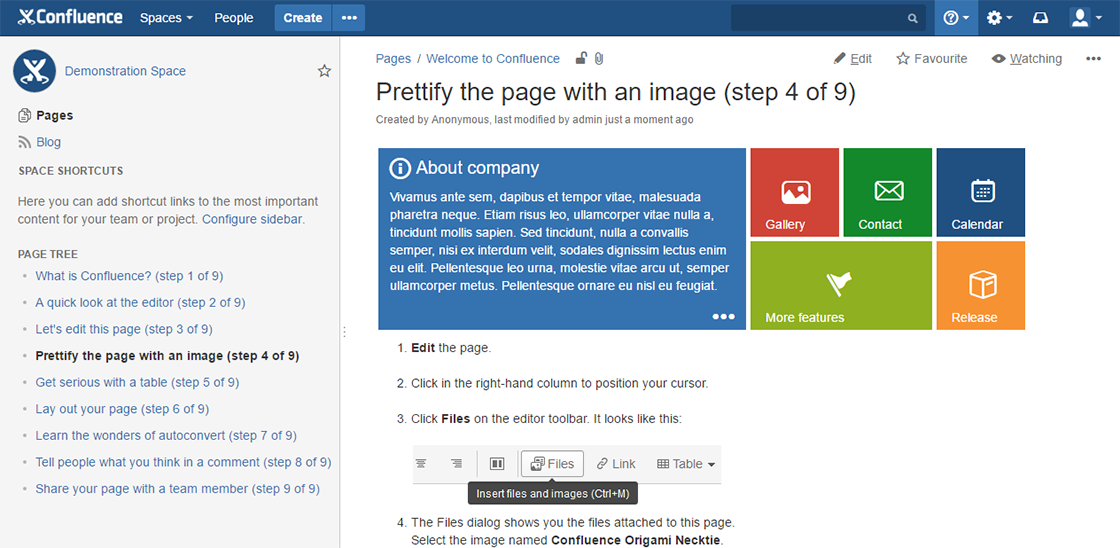Image resolution: width=1120 pixels, height=548 pixels.
Task: Click the page title heading
Action: (615, 92)
